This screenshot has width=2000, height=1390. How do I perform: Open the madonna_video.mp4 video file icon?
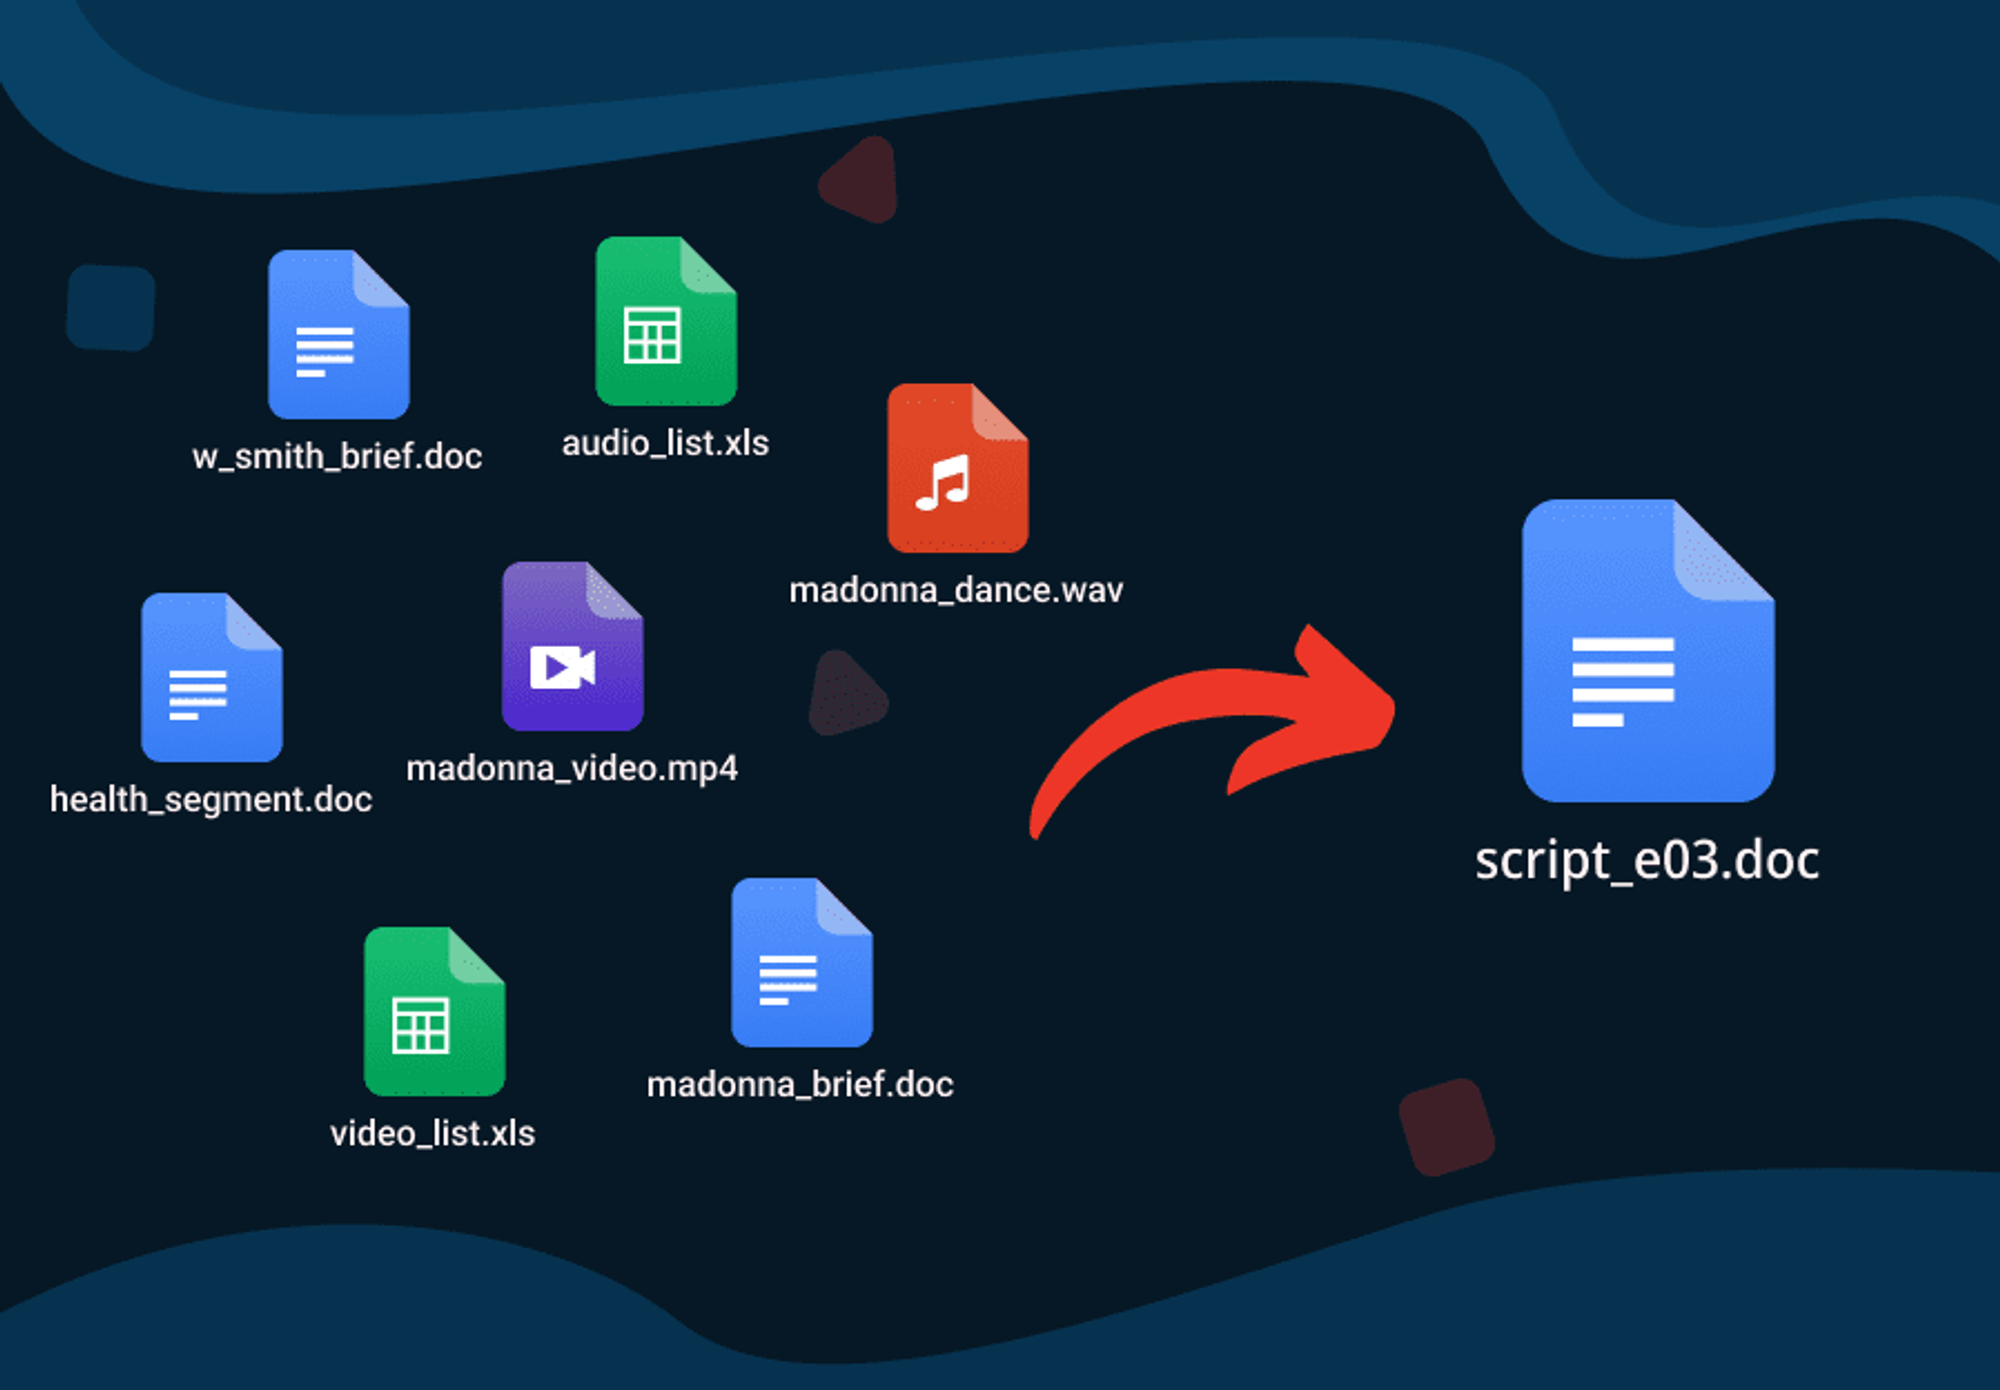pyautogui.click(x=573, y=646)
